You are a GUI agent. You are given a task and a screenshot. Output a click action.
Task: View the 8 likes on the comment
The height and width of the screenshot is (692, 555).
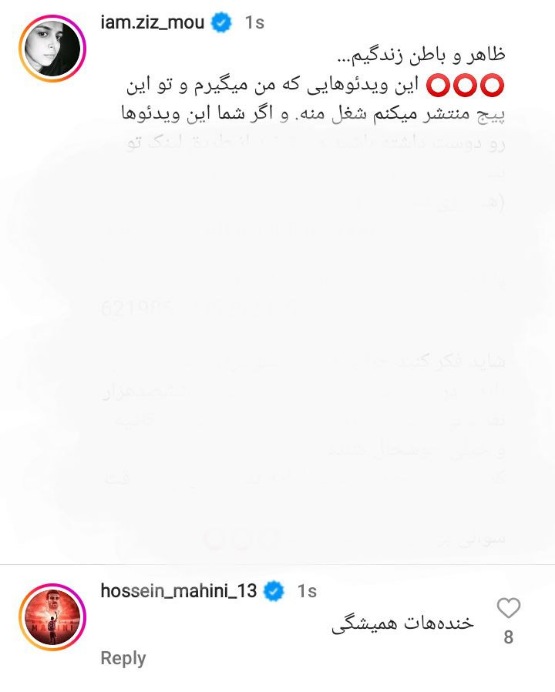point(508,637)
